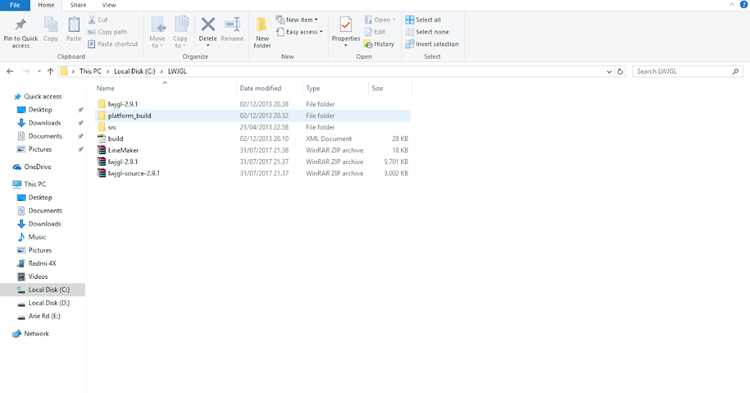Click Paste shortcut command
Viewport: 750px width, 393px height.
[x=113, y=44]
